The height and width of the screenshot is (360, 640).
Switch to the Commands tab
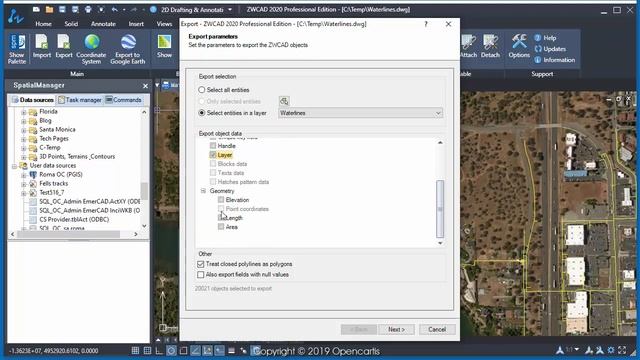point(123,100)
